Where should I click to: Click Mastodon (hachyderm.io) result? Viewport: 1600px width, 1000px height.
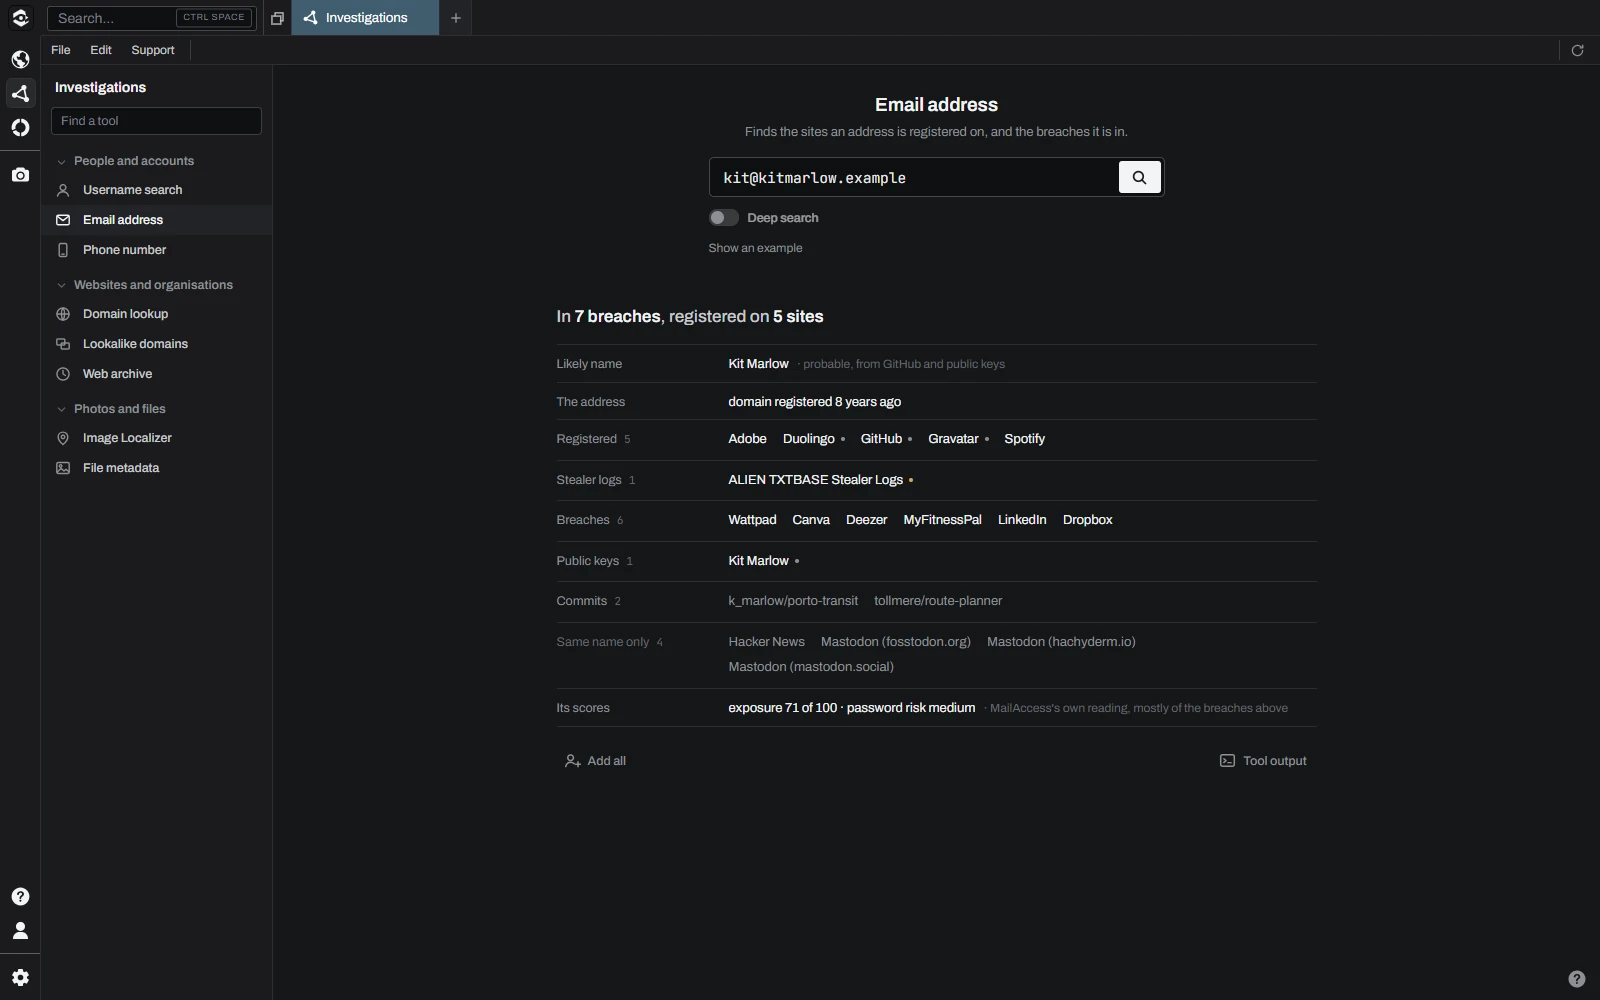pos(1061,642)
